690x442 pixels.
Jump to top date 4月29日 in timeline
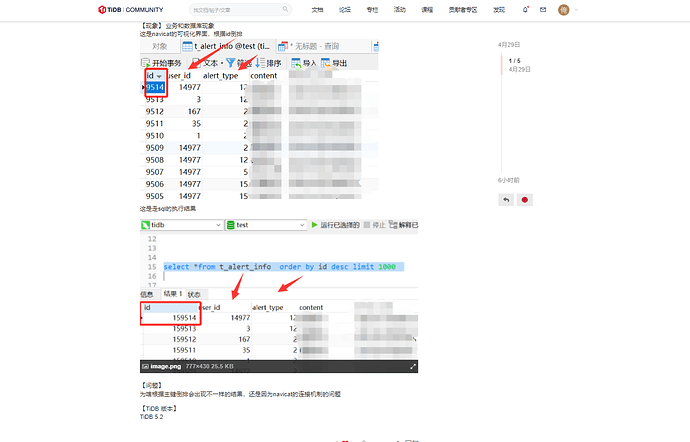(x=509, y=45)
